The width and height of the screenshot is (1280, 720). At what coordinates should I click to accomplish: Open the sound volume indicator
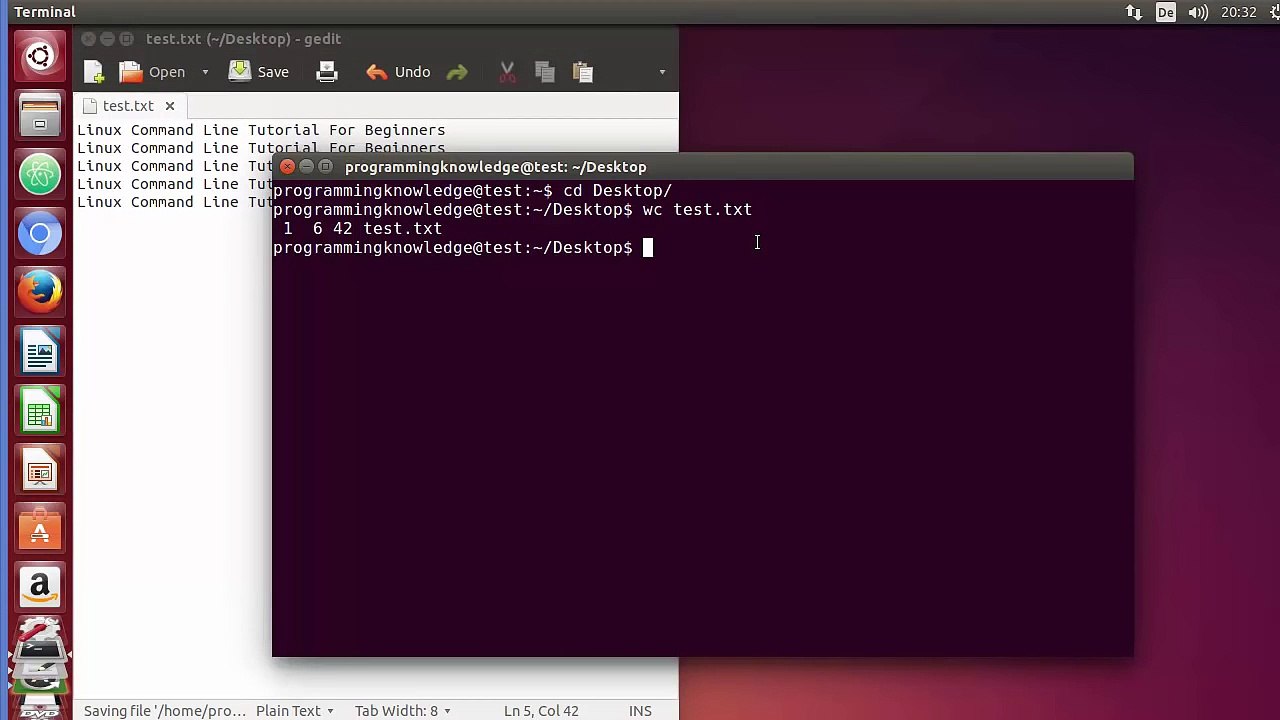pos(1197,12)
